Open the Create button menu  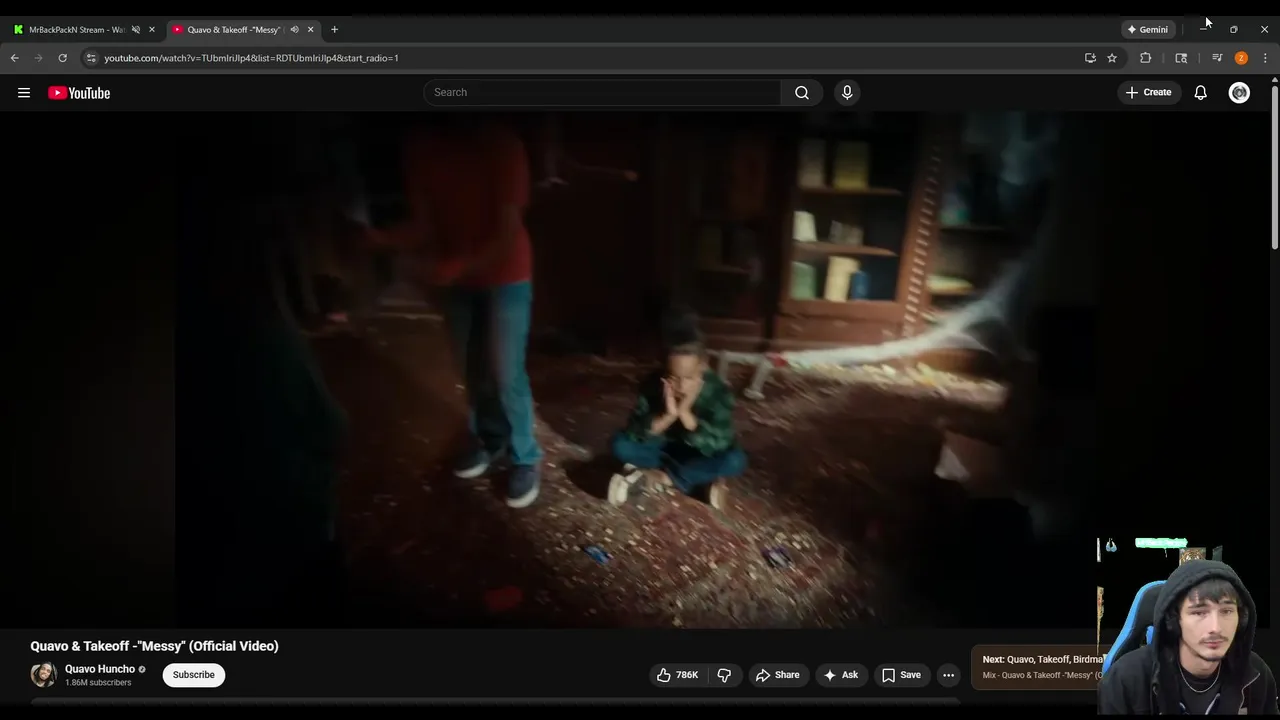tap(1148, 93)
